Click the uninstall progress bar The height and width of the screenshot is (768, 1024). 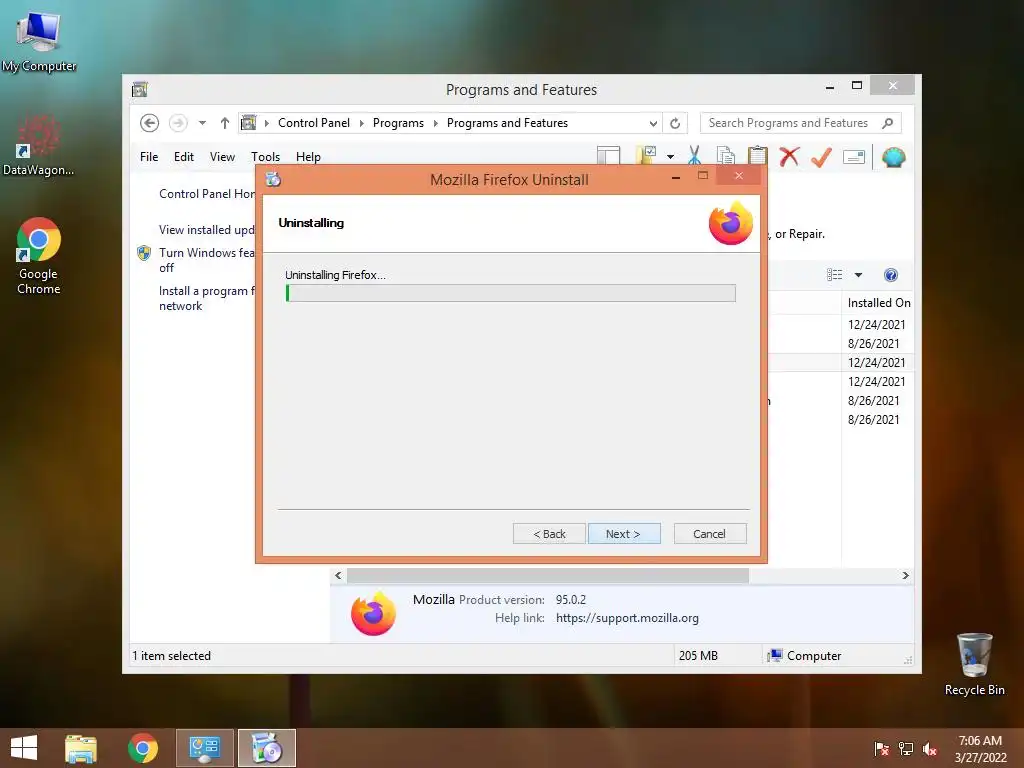pos(511,293)
